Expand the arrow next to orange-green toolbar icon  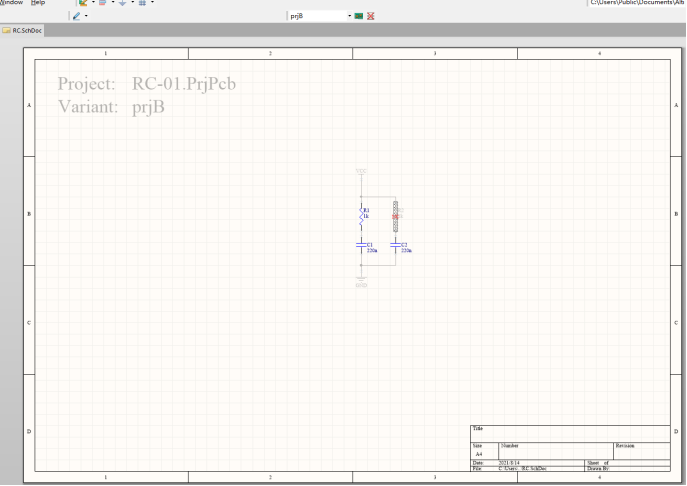pos(93,2)
